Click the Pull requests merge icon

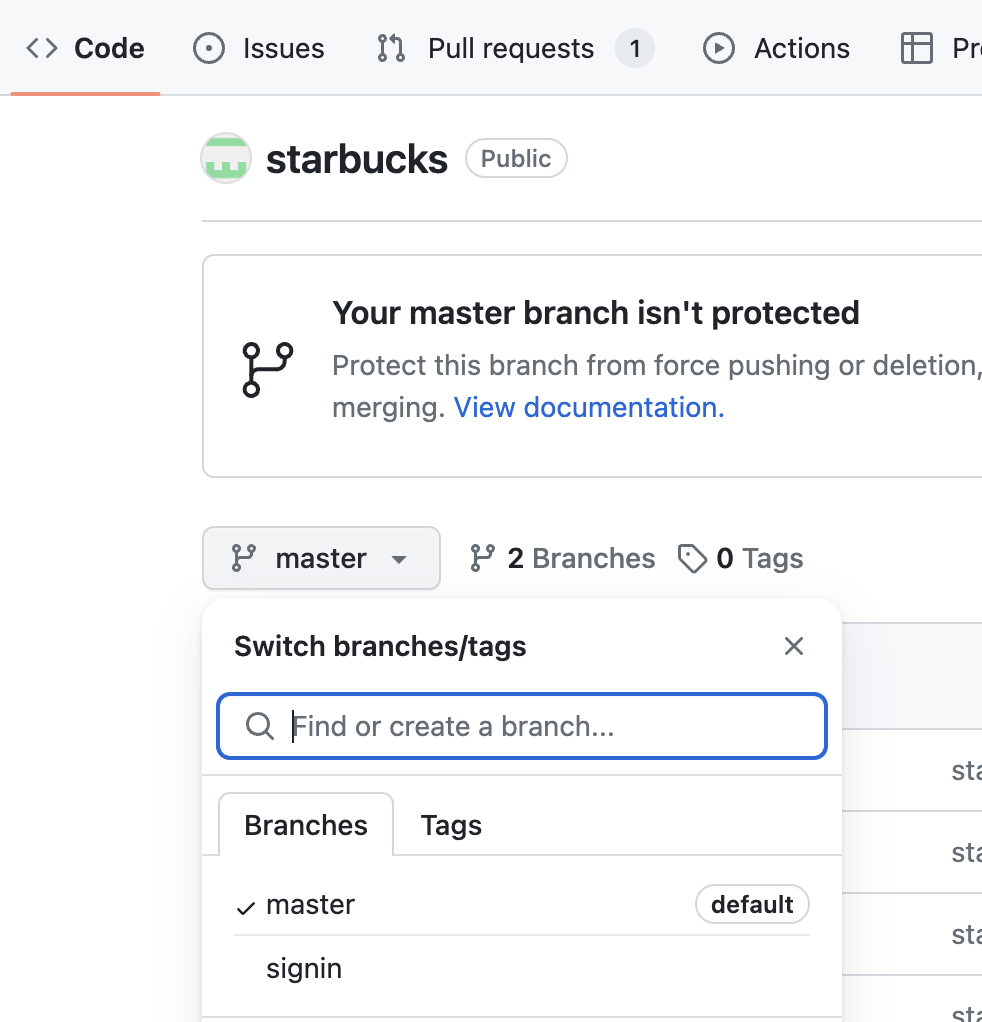click(x=391, y=49)
